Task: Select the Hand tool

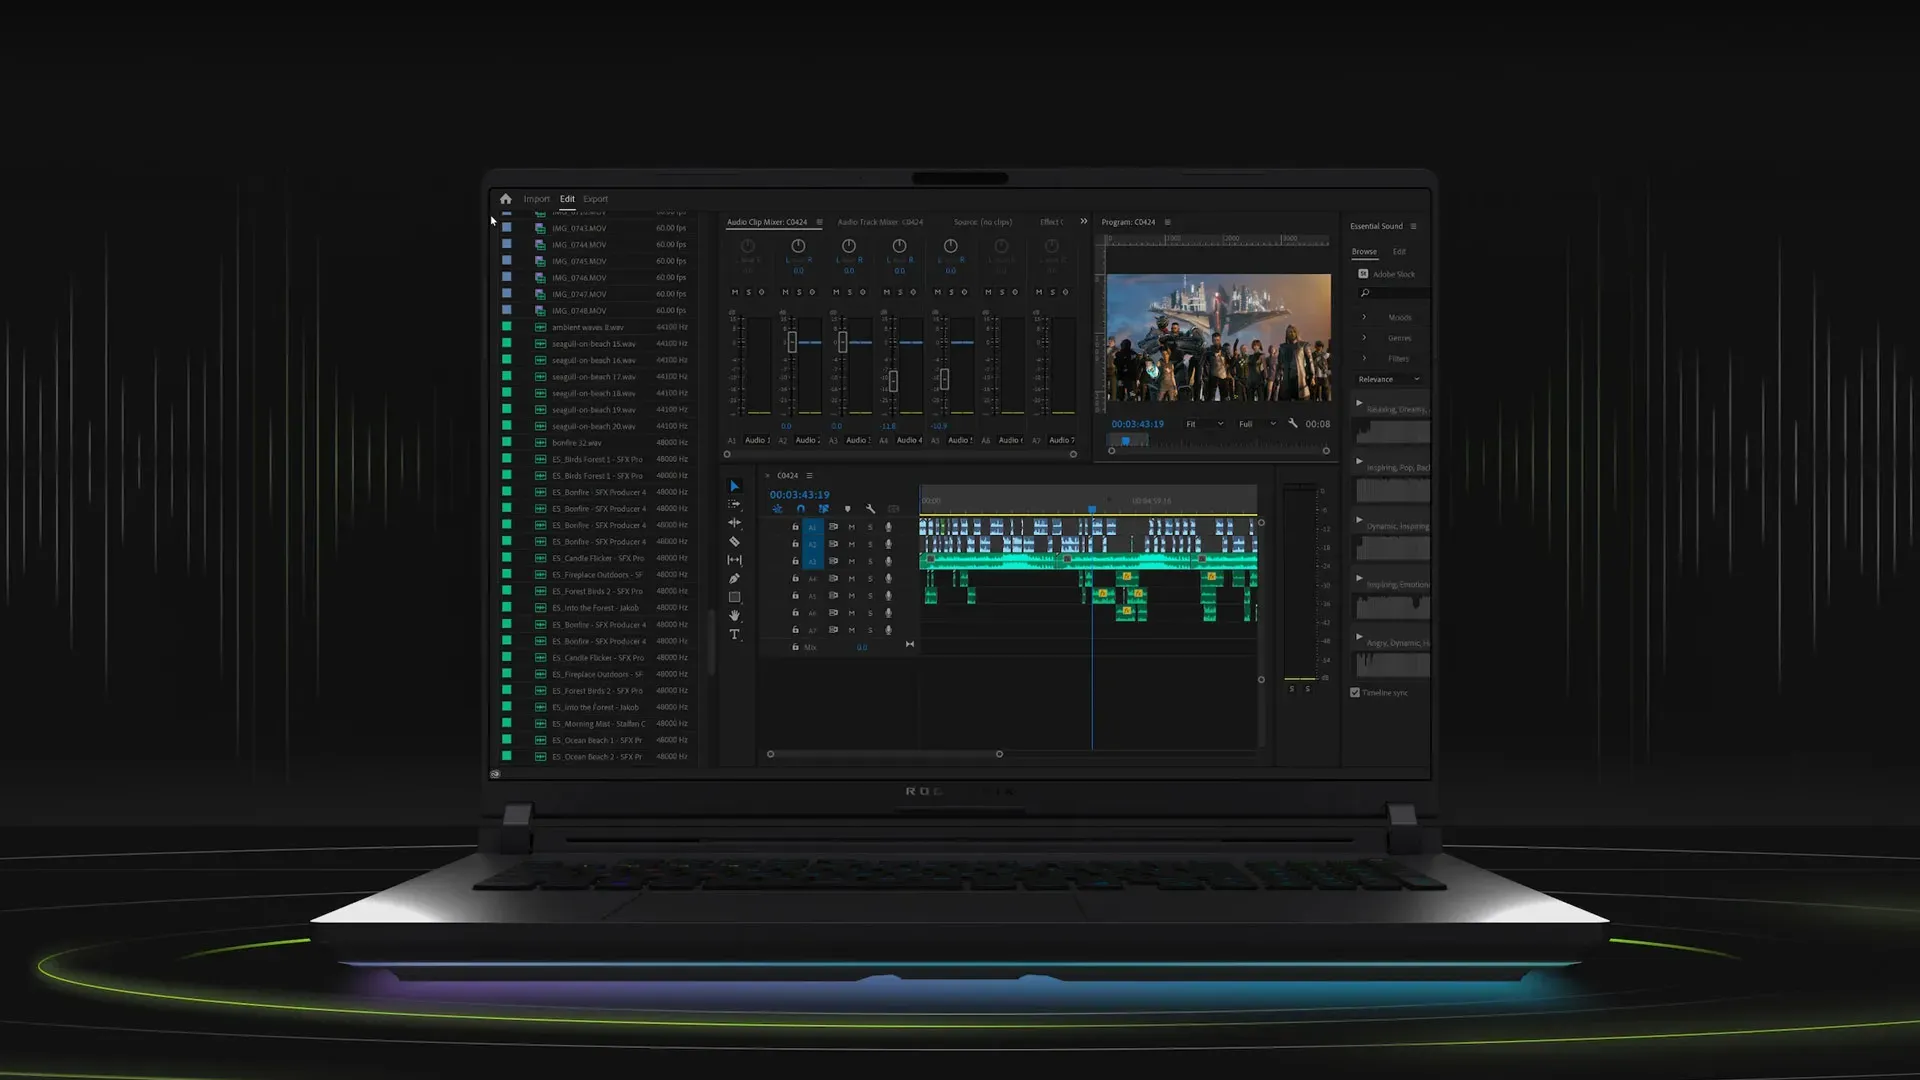Action: [735, 615]
